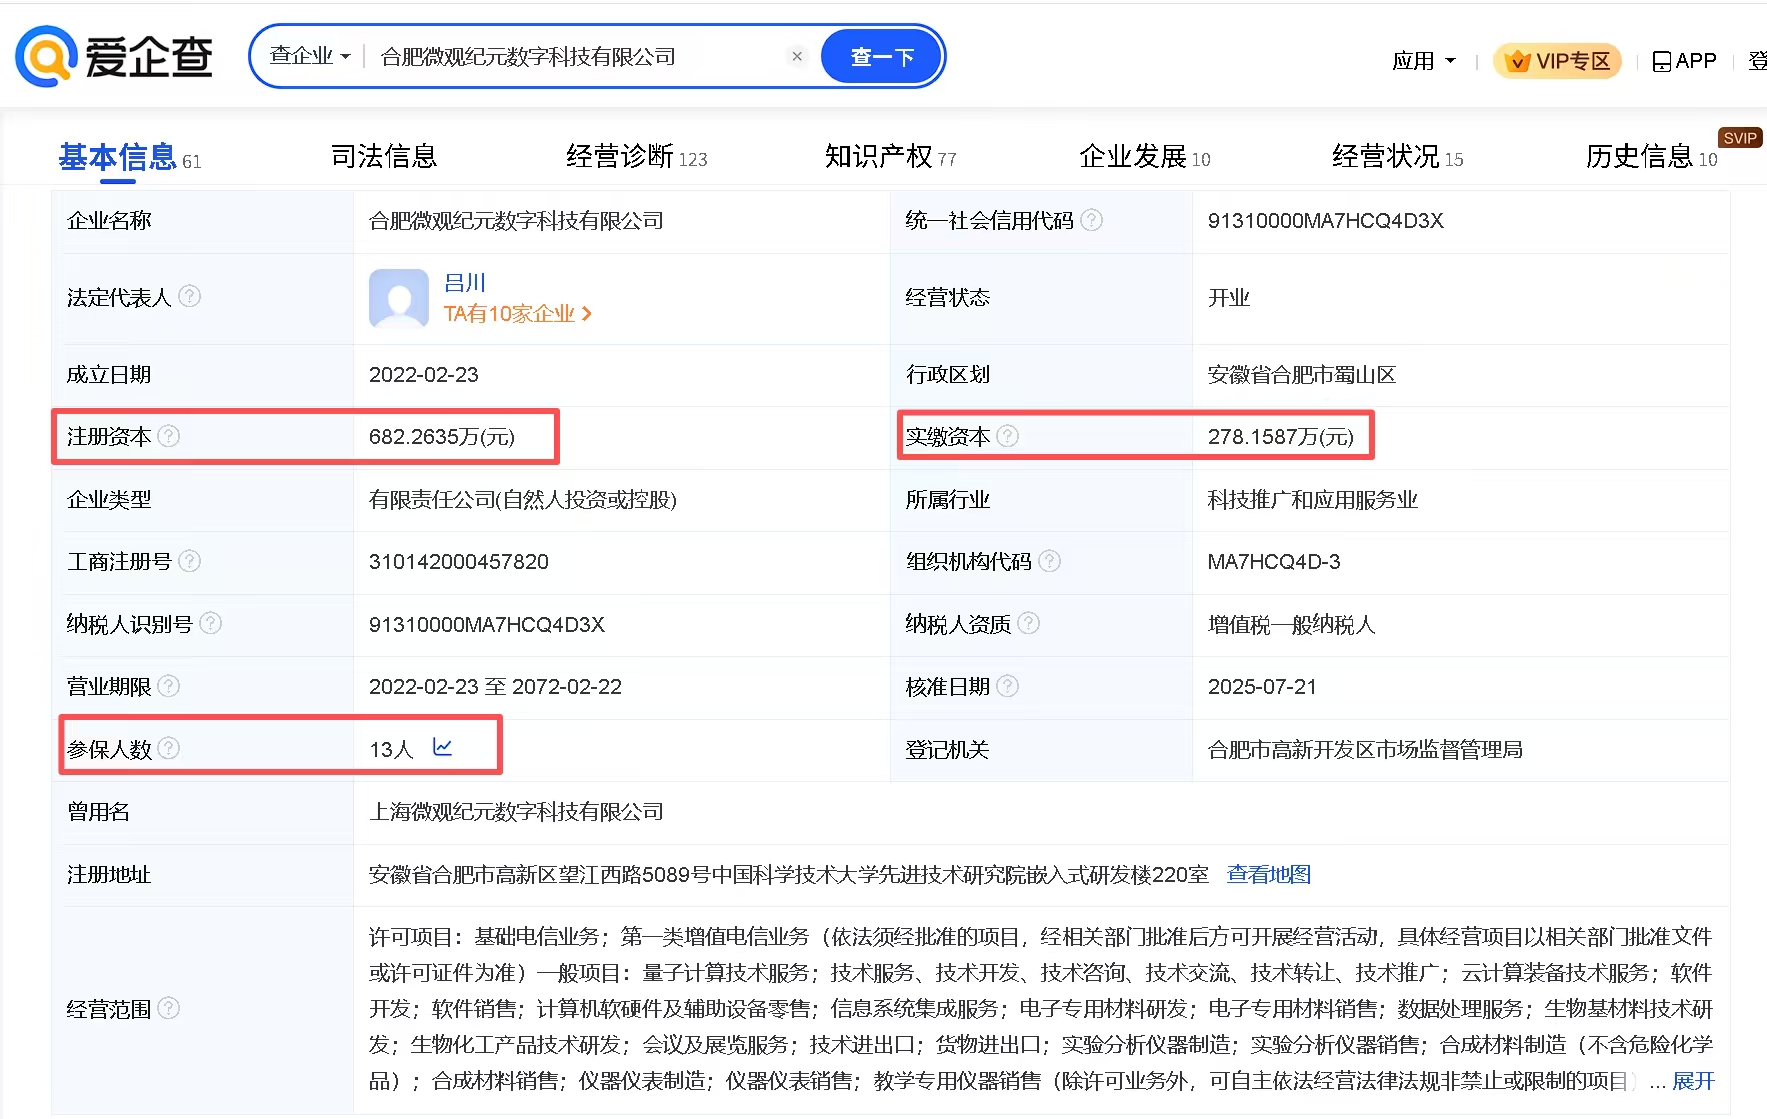The height and width of the screenshot is (1119, 1767).
Task: Select the 科技推广和应用服务业 industry value
Action: click(1313, 500)
